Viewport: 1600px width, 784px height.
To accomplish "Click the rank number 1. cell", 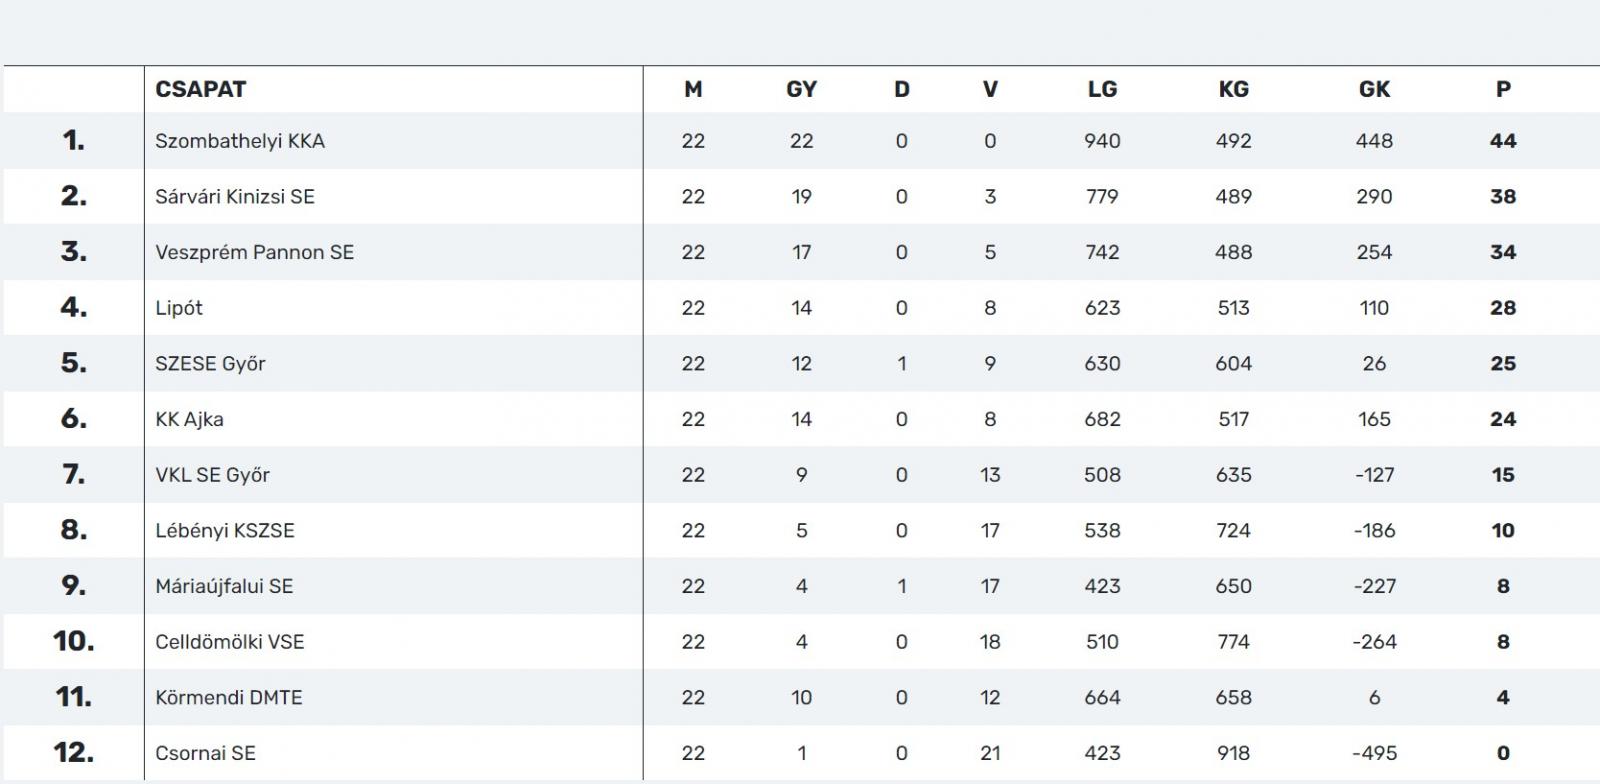I will [74, 141].
